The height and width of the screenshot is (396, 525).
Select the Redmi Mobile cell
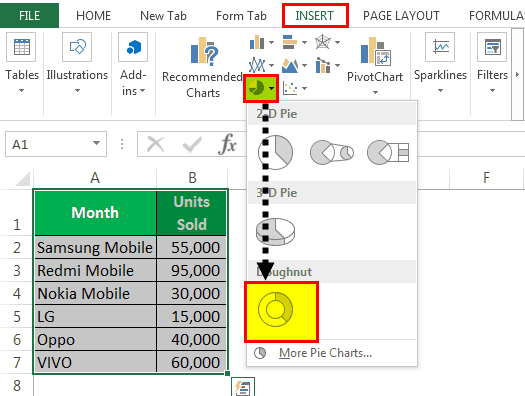point(95,270)
